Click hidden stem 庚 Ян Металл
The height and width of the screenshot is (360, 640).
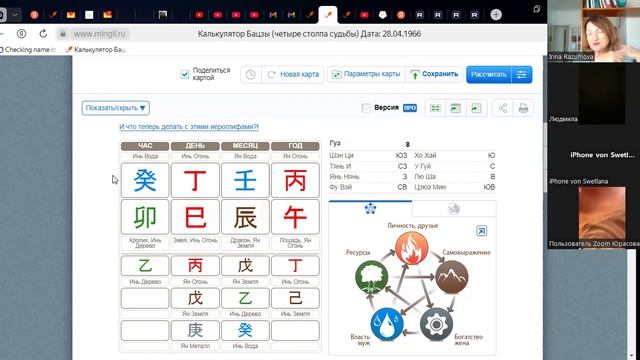tap(195, 330)
